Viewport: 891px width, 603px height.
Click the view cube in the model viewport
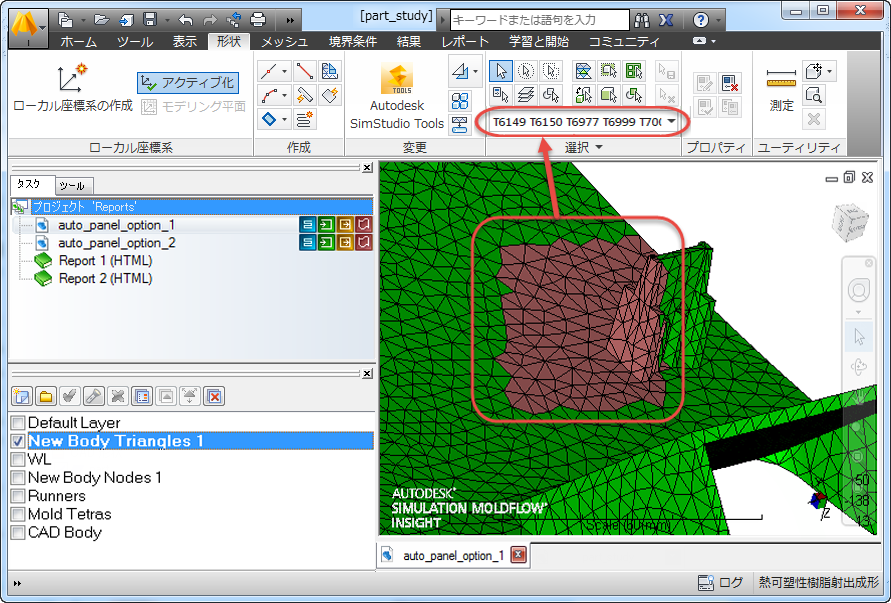(x=850, y=222)
